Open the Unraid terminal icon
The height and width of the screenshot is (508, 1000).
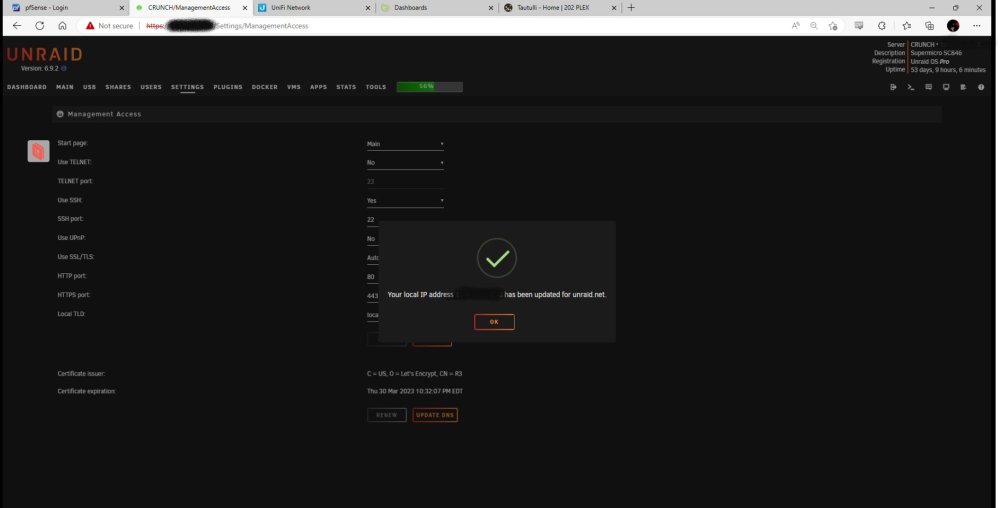911,87
